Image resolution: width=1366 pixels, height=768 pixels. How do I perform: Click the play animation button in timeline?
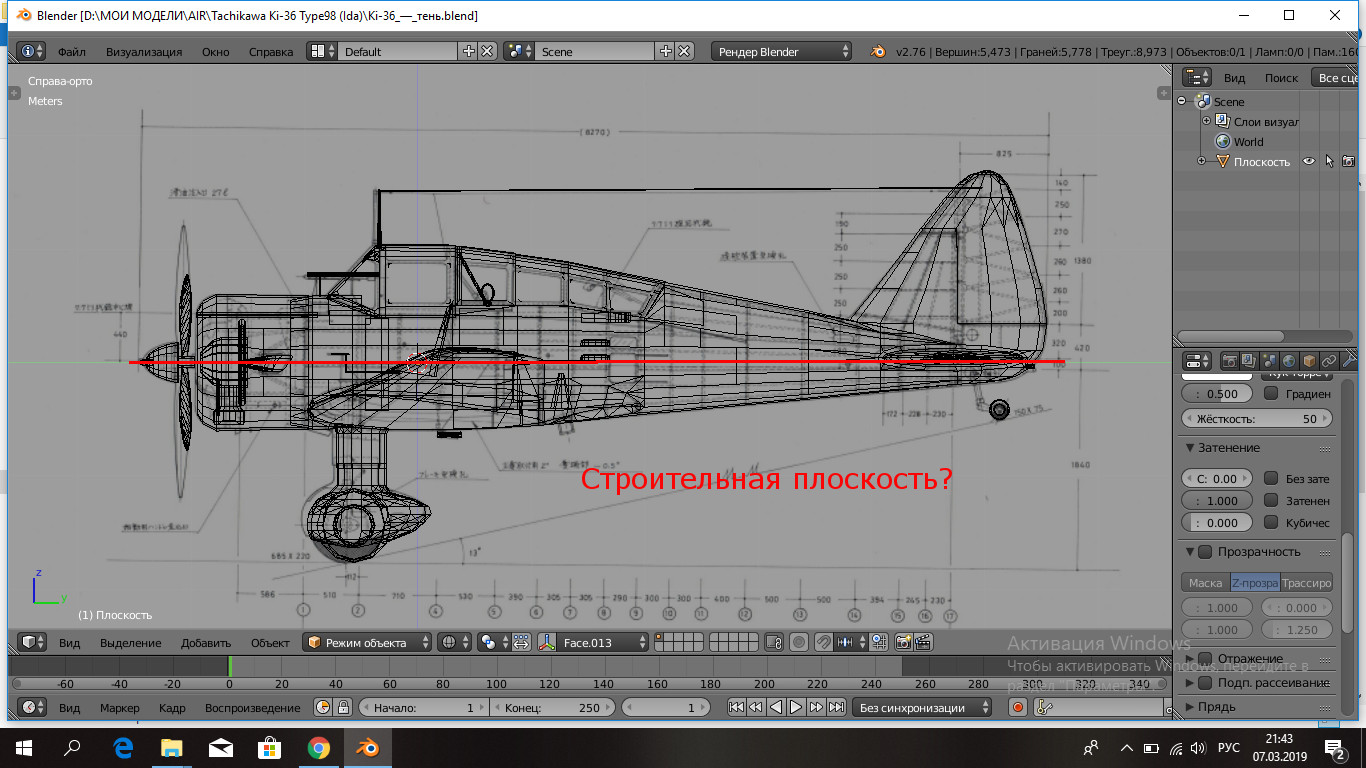point(796,707)
